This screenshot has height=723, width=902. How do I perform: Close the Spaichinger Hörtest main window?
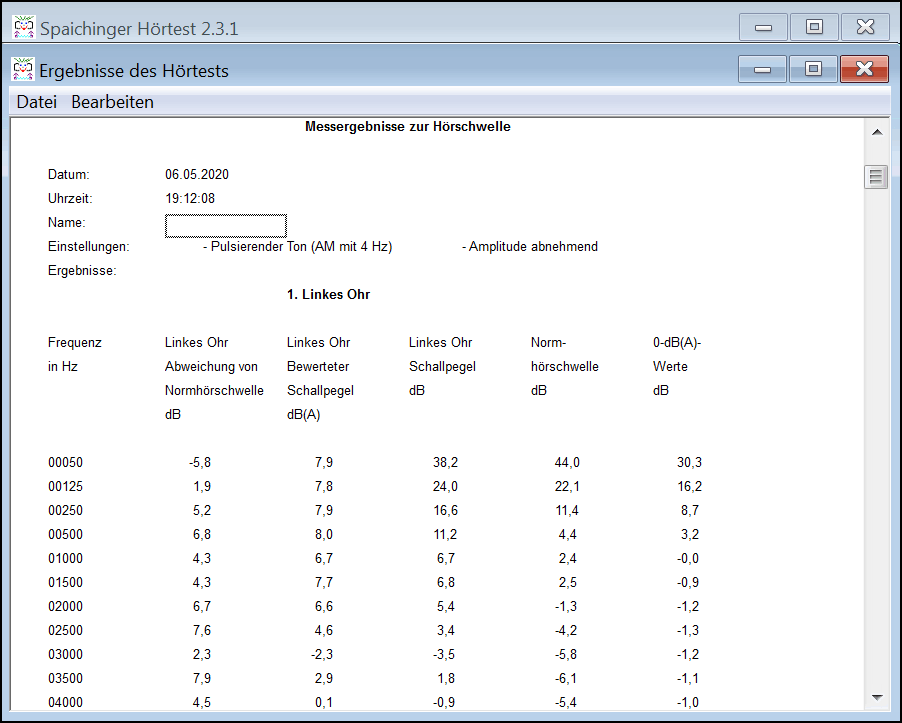[865, 27]
